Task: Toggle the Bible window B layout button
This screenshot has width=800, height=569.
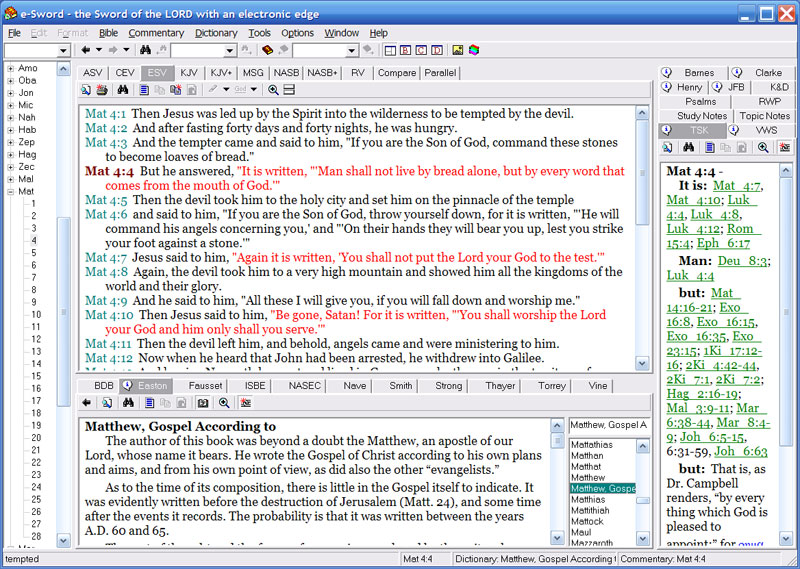Action: [406, 50]
